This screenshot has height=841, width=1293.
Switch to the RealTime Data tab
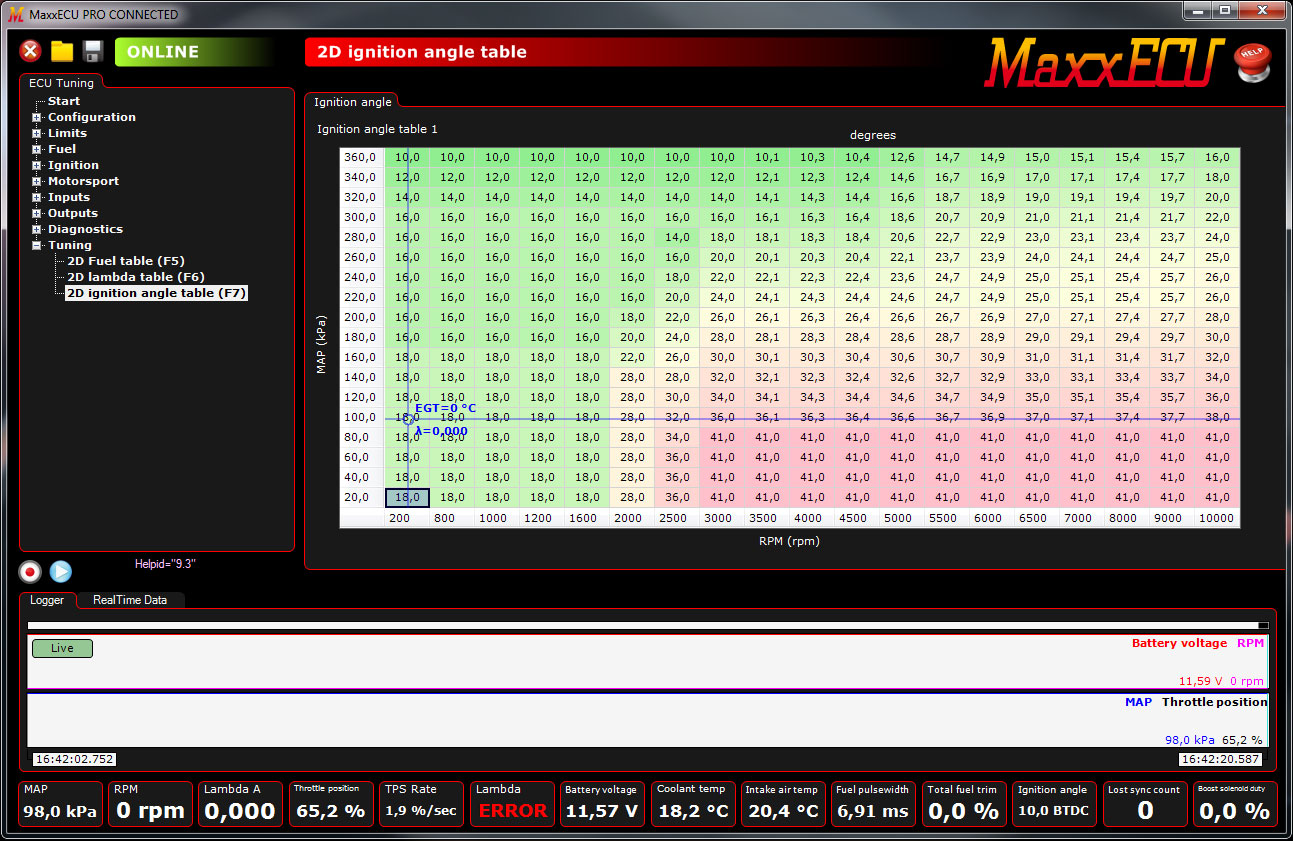point(128,600)
